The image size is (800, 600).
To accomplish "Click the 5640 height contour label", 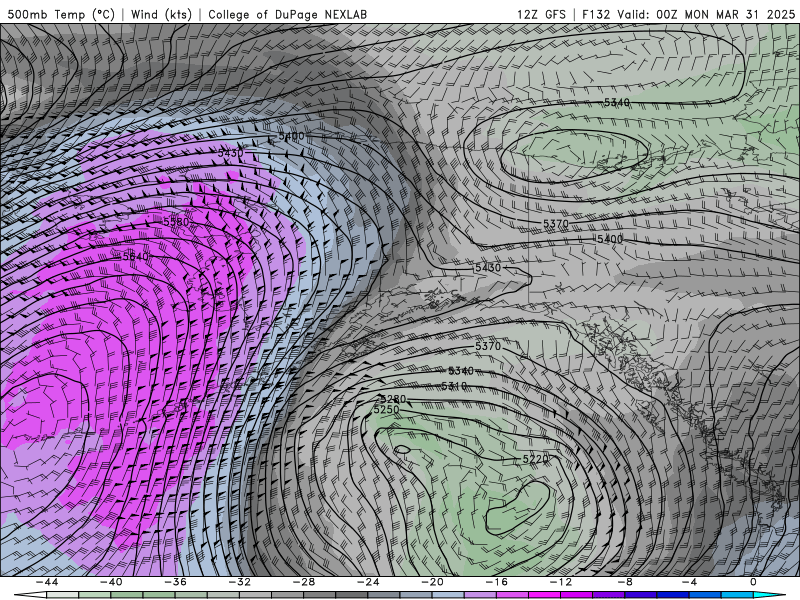I will 136,256.
